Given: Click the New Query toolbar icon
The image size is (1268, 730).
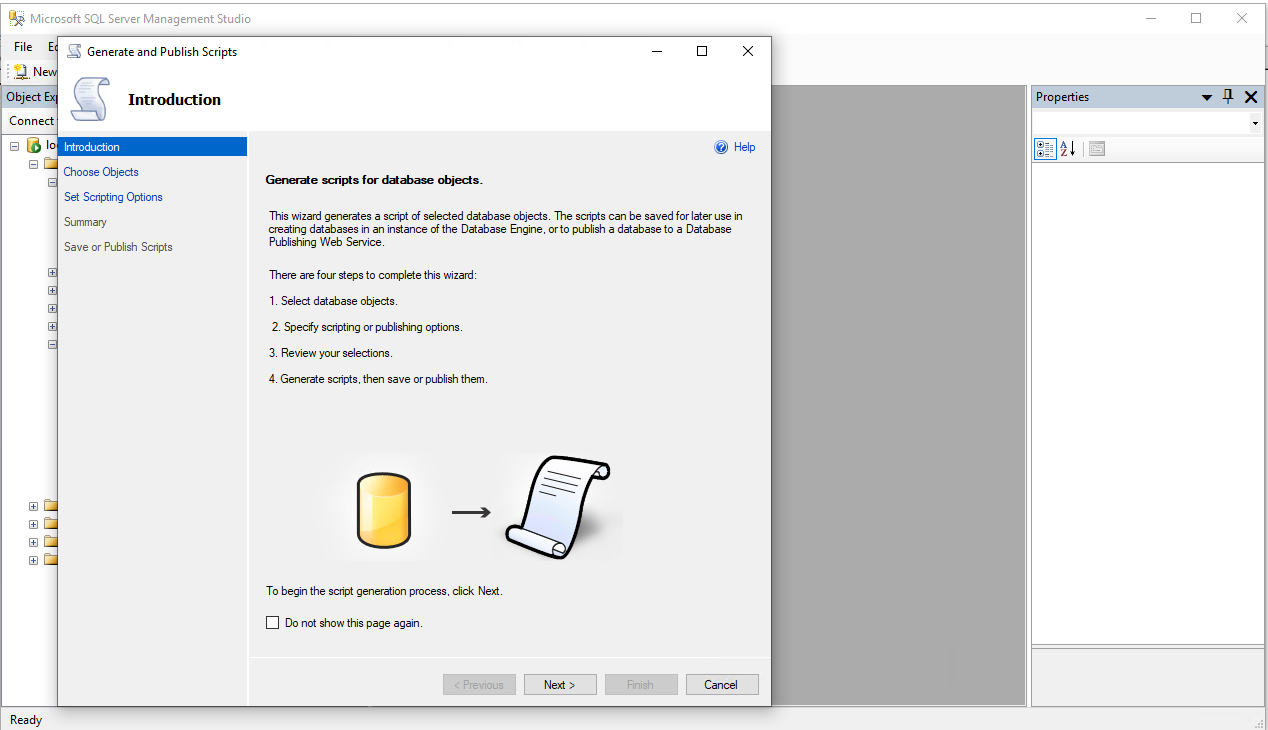Looking at the screenshot, I should click(21, 72).
